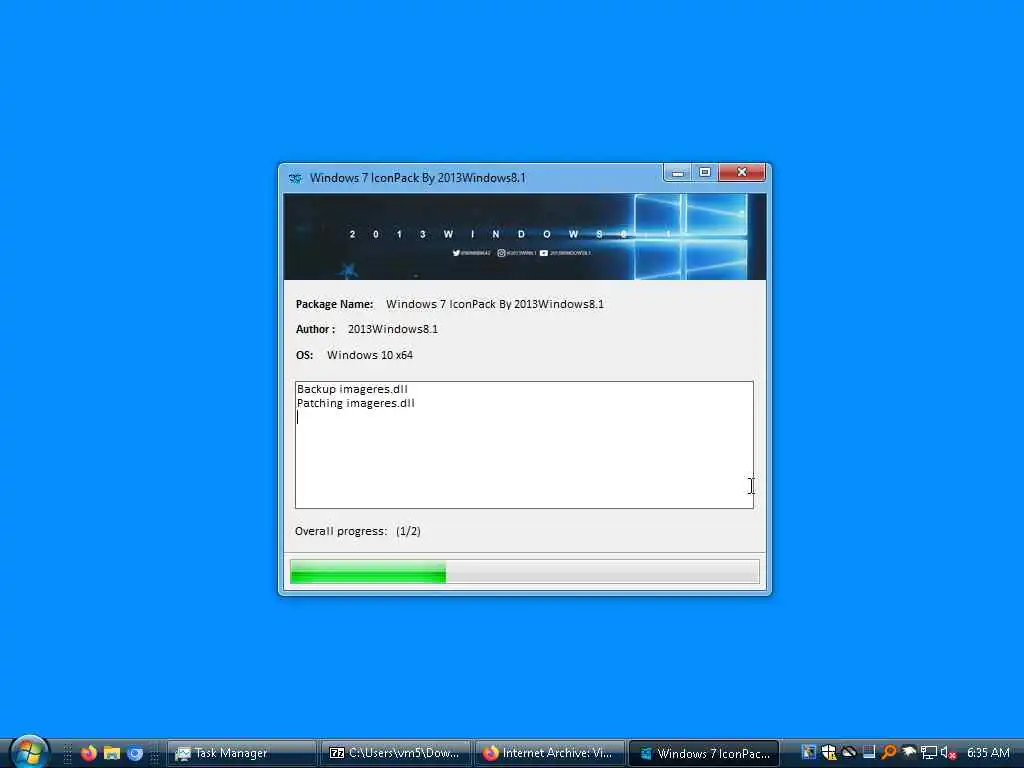Screen dimensions: 1024x768
Task: Click the 'Patching imageres.dll' log line
Action: [356, 404]
